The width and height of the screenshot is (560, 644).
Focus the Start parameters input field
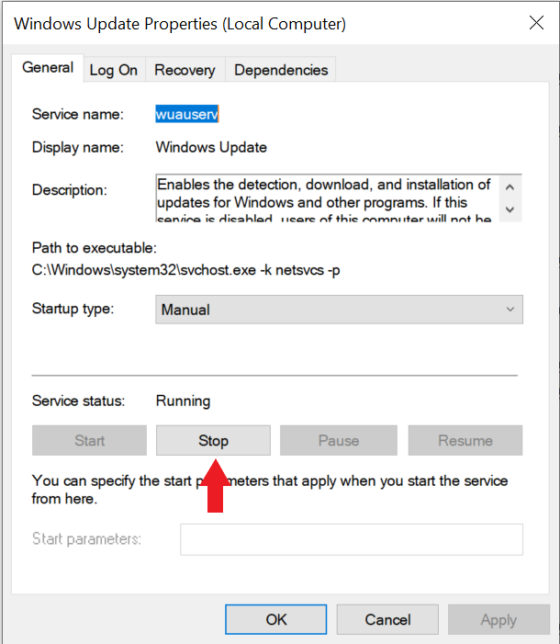351,539
